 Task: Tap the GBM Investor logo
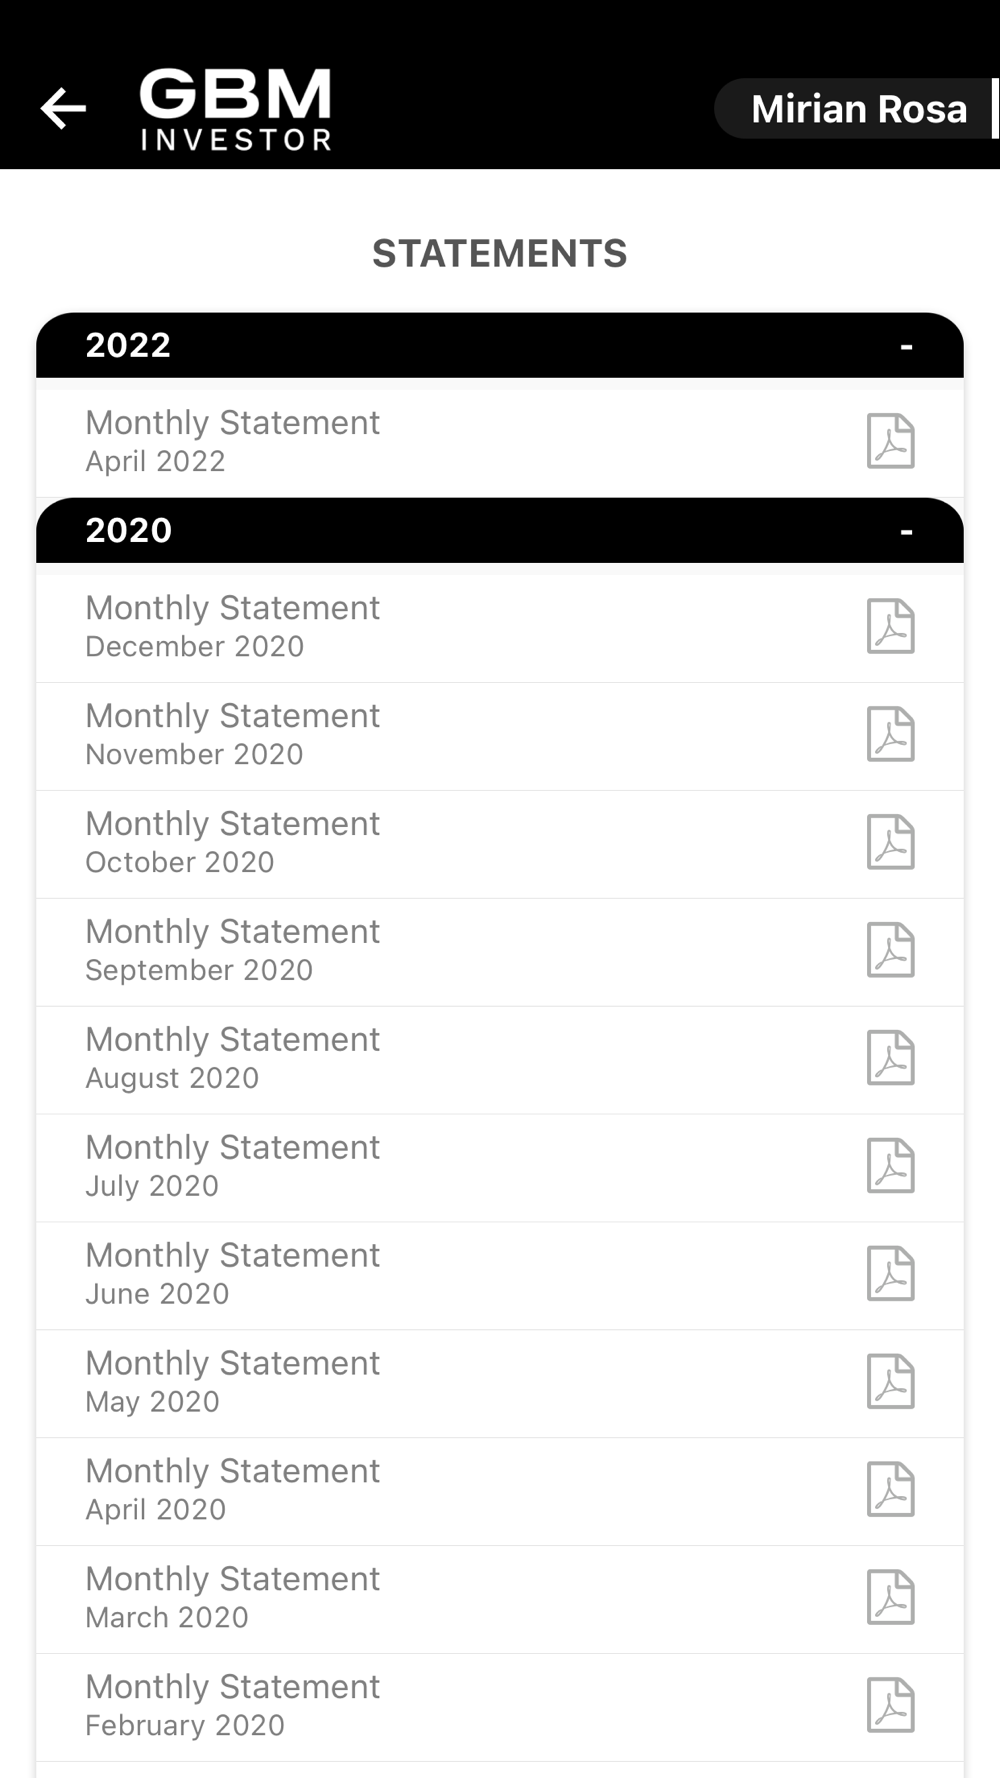[235, 109]
